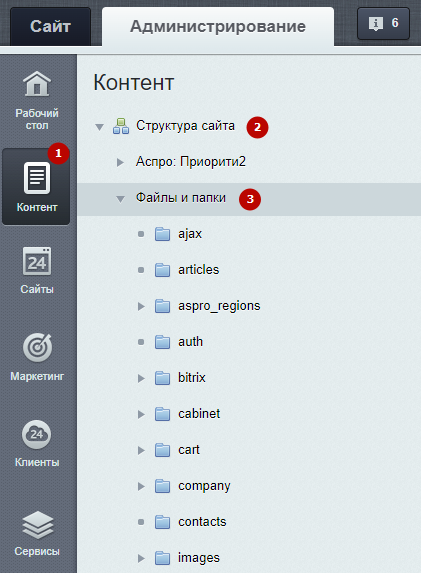This screenshot has height=573, width=421.
Task: Expand the bitrix folder arrow
Action: (141, 378)
